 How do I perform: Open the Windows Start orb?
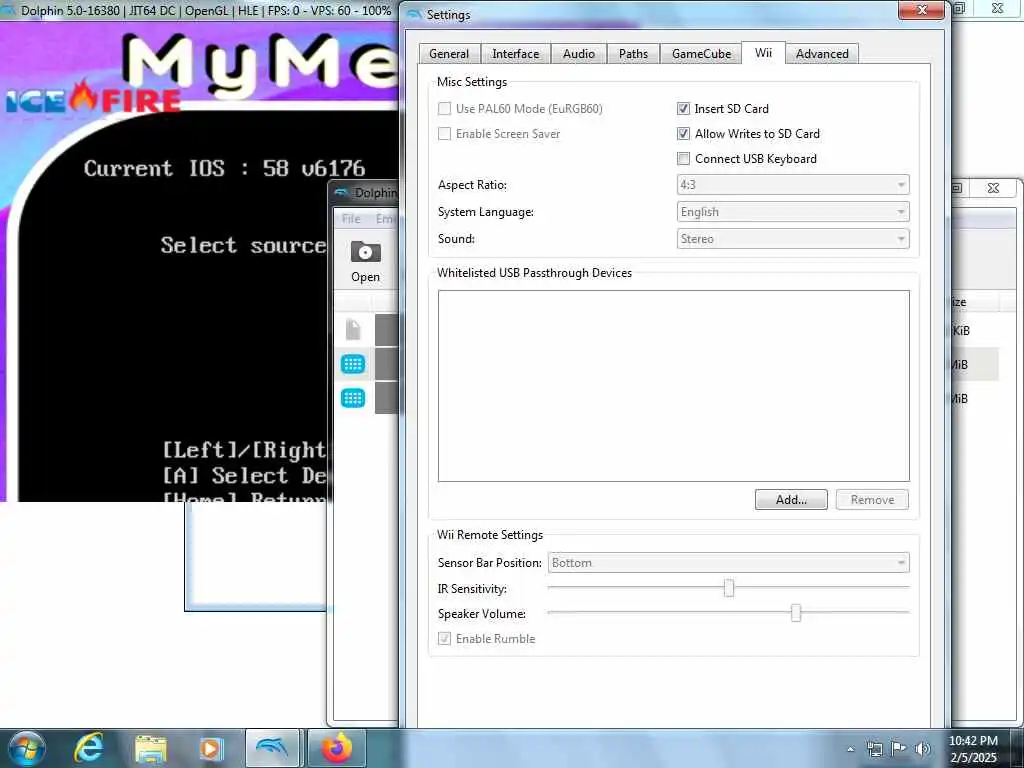pyautogui.click(x=27, y=748)
